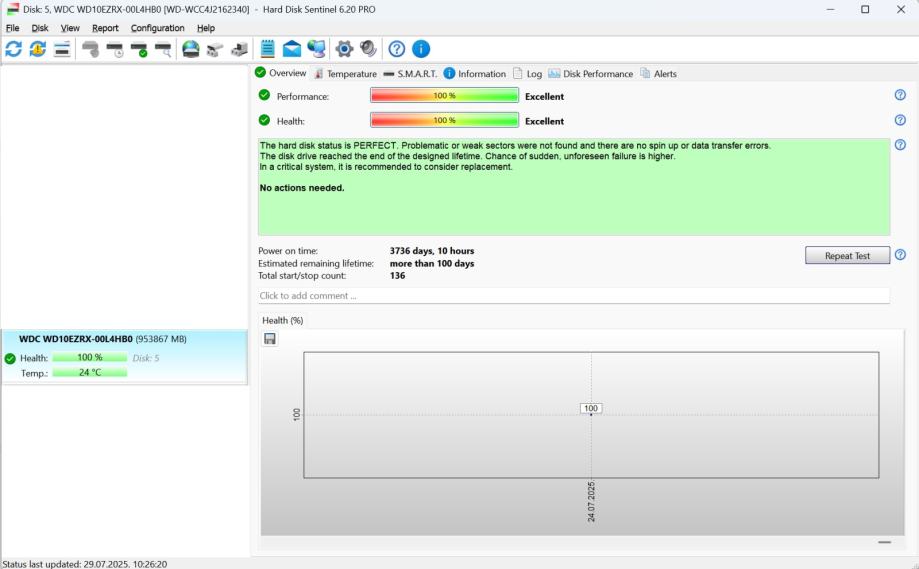Click help icon beside Performance bar
Image resolution: width=919 pixels, height=569 pixels.
tap(900, 95)
